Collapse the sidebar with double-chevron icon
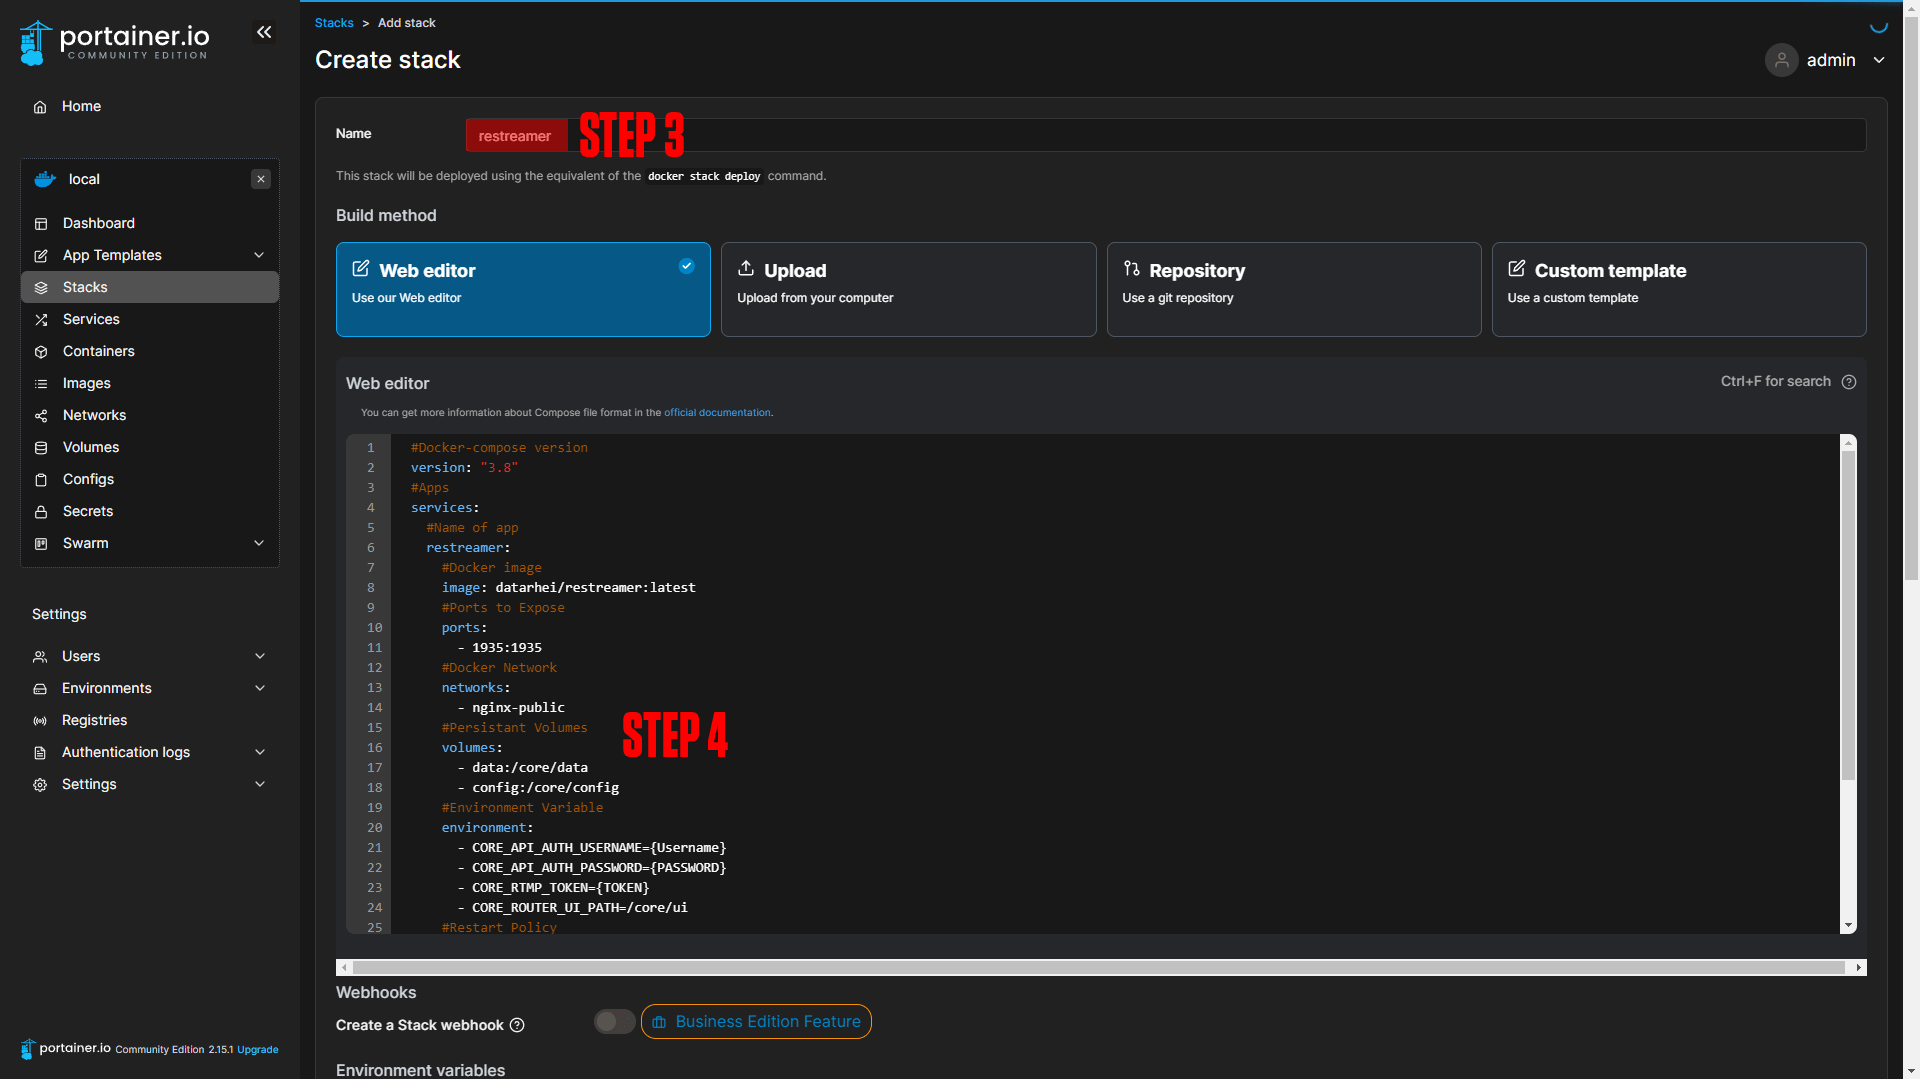 (264, 32)
